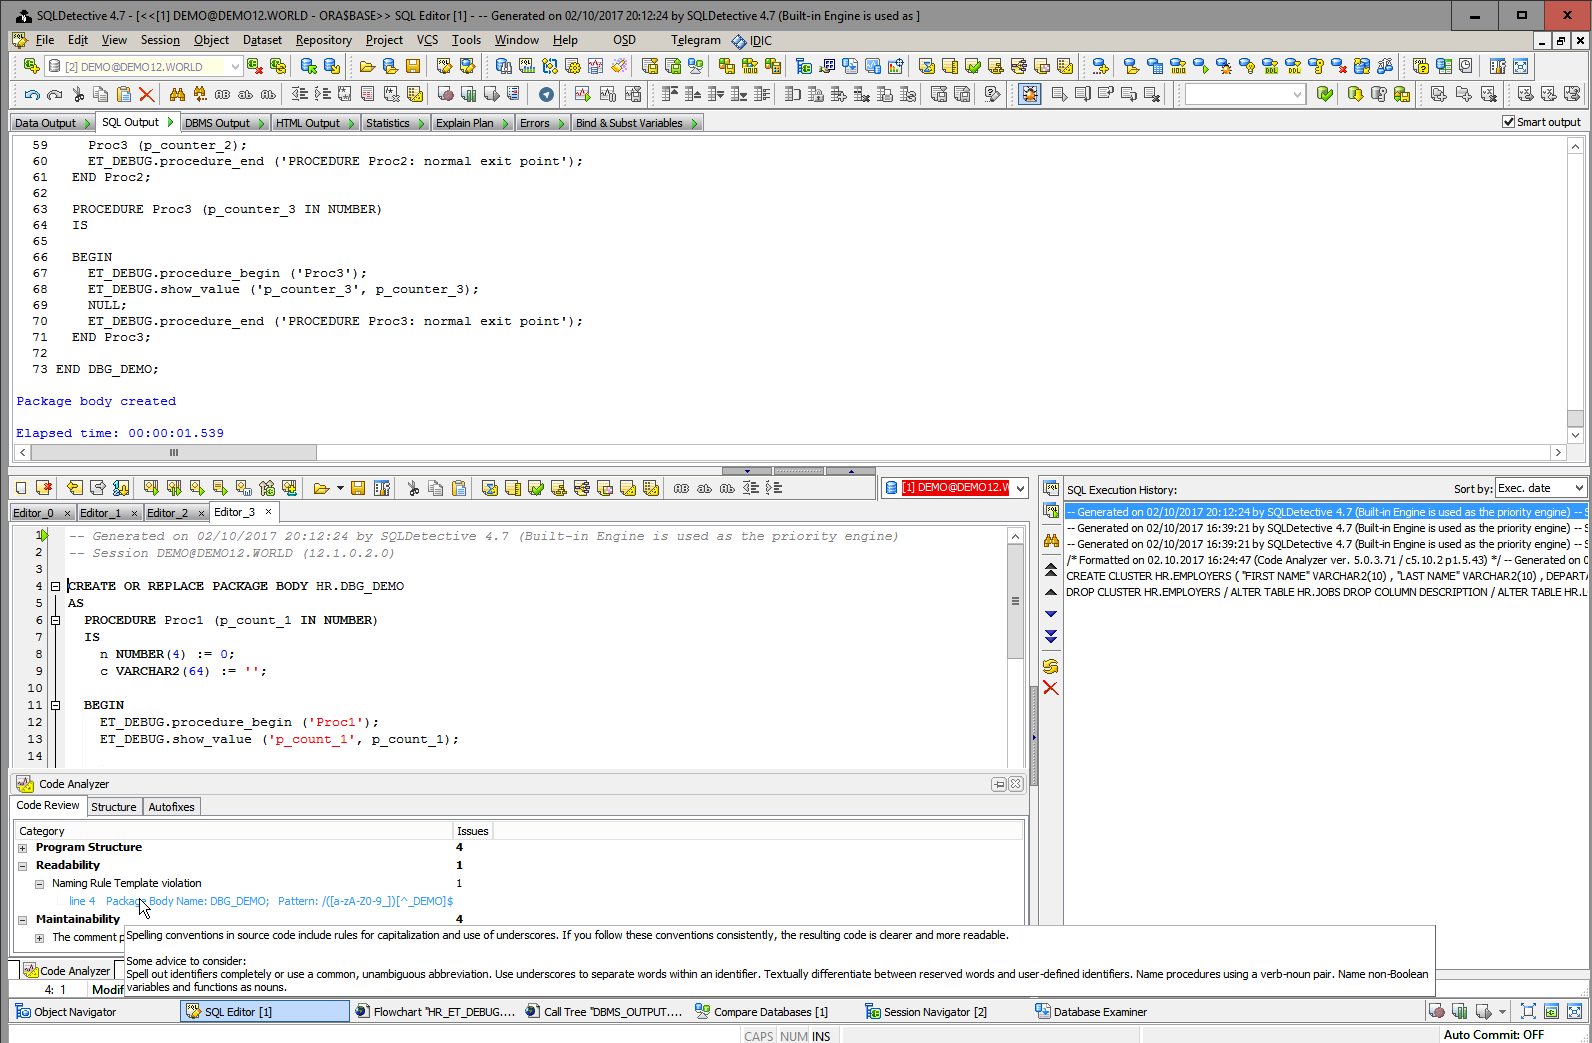This screenshot has width=1592, height=1043.
Task: Click the scissors Cut icon in the editor toolbar
Action: coord(413,488)
